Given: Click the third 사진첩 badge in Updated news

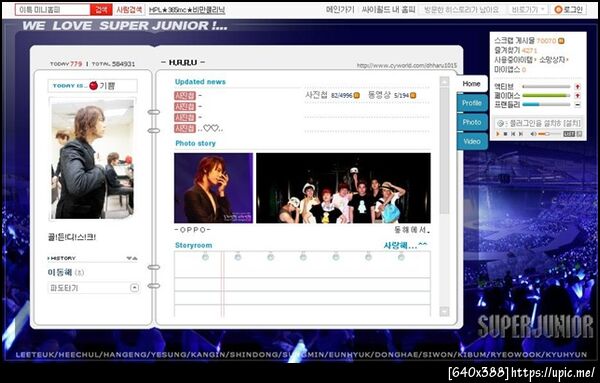Looking at the screenshot, I should click(185, 117).
